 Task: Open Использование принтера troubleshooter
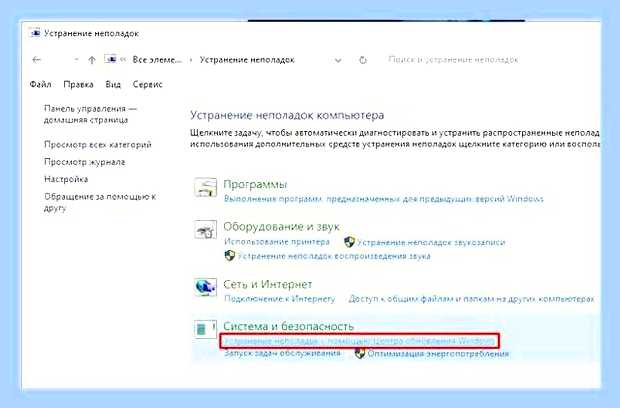point(277,242)
